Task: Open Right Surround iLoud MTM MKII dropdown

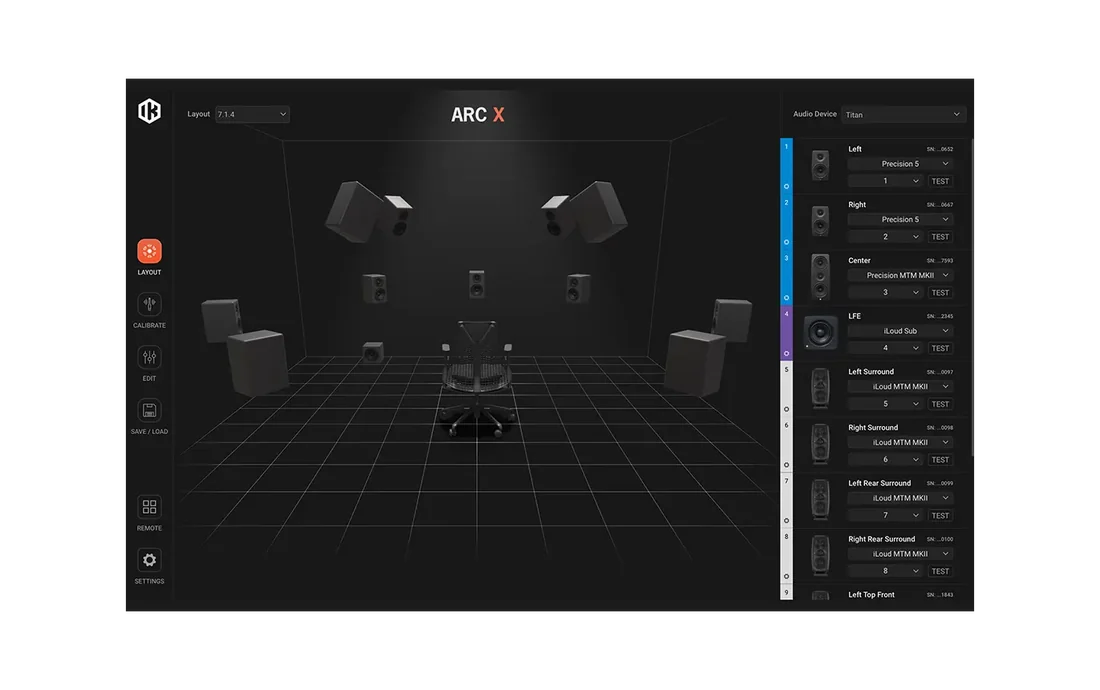Action: click(x=900, y=442)
